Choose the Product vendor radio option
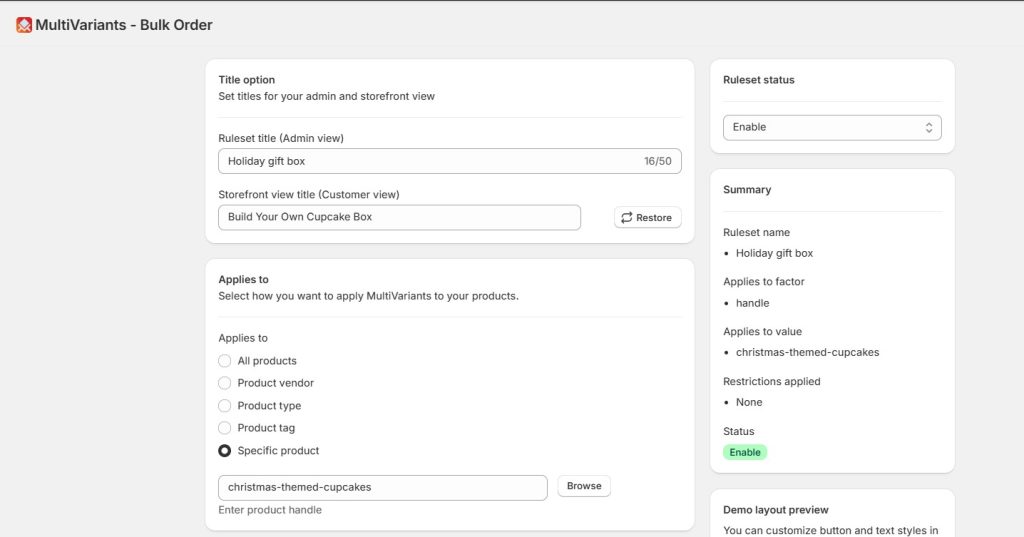Viewport: 1024px width, 537px height. 225,383
